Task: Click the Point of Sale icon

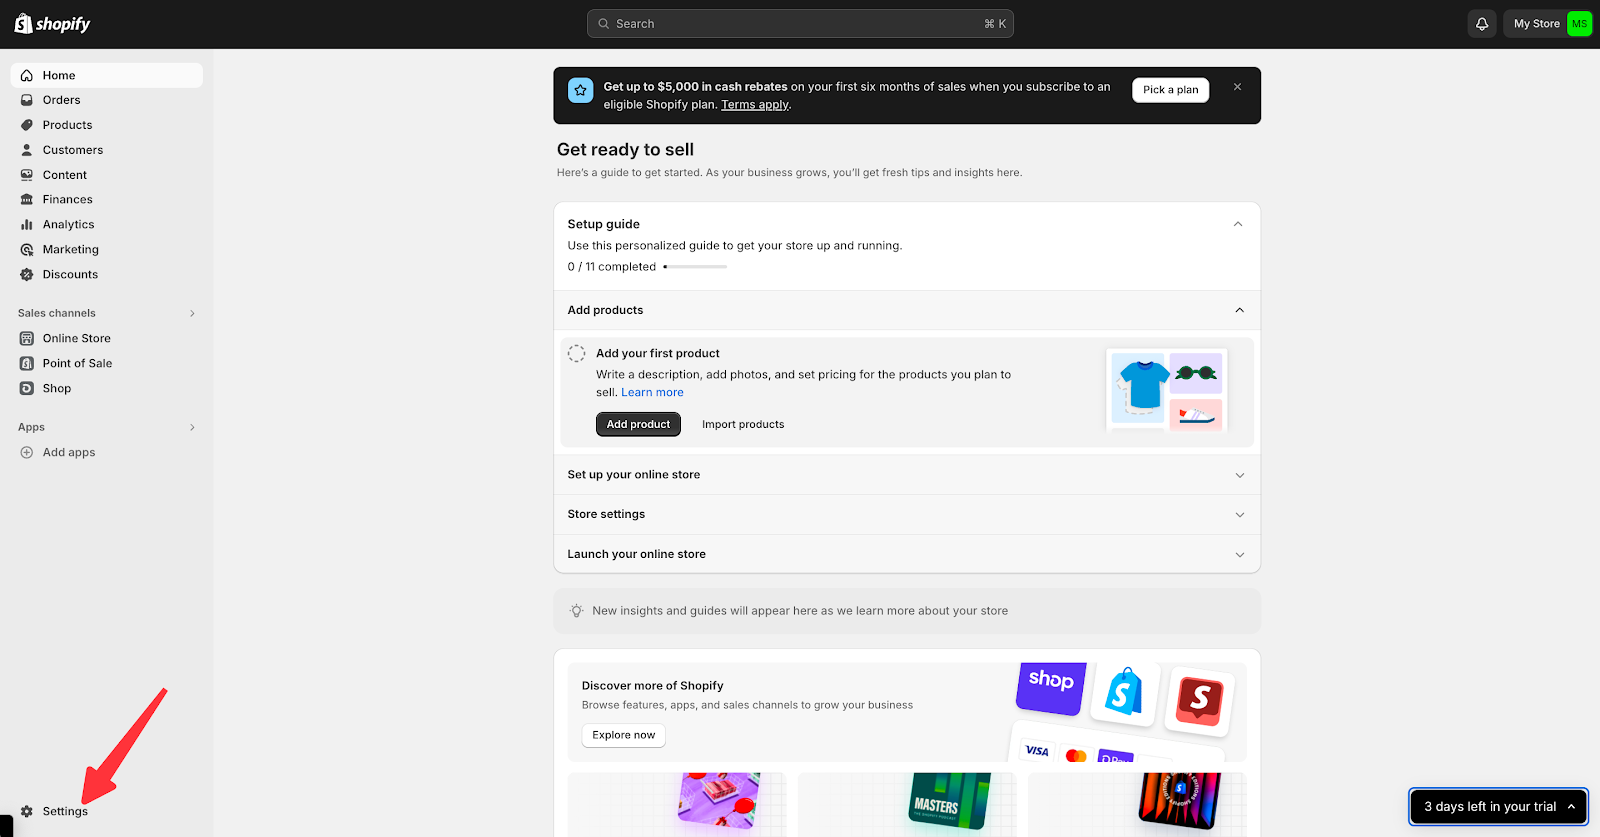Action: 27,364
